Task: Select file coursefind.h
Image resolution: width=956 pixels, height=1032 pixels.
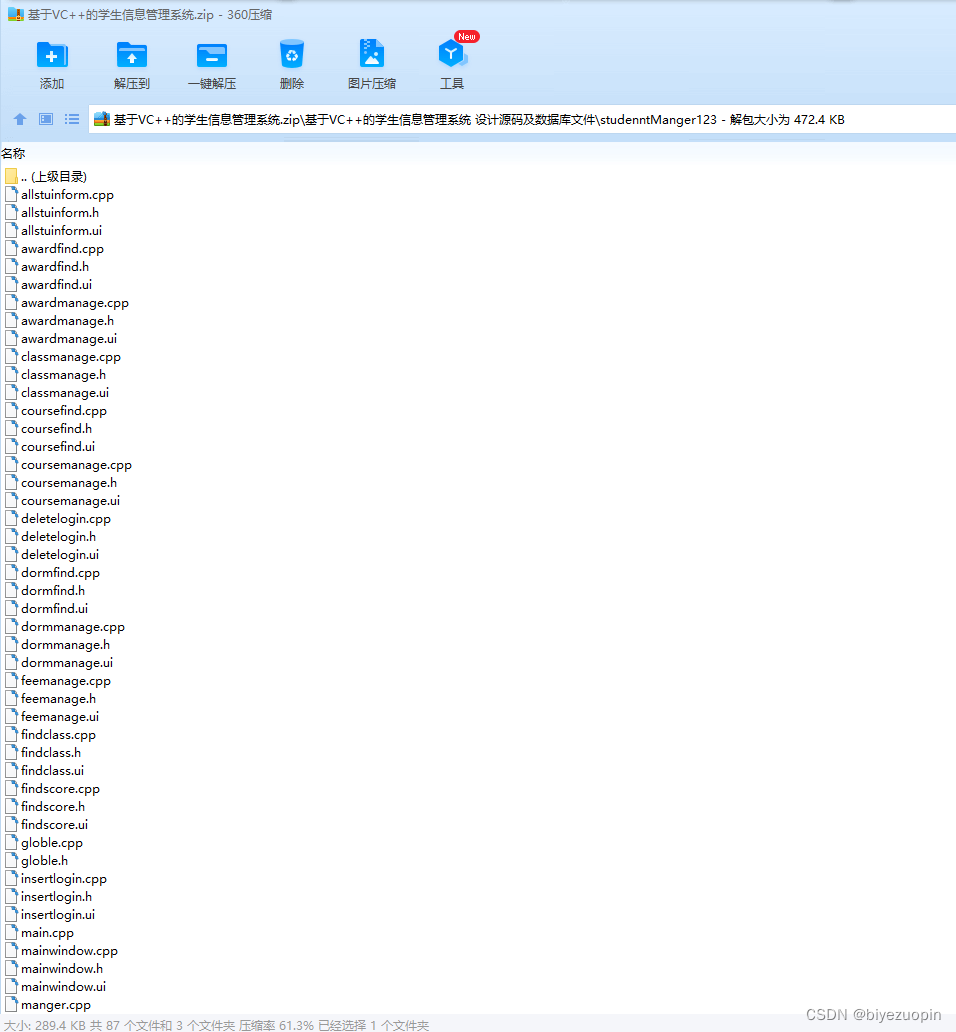Action: 49,428
